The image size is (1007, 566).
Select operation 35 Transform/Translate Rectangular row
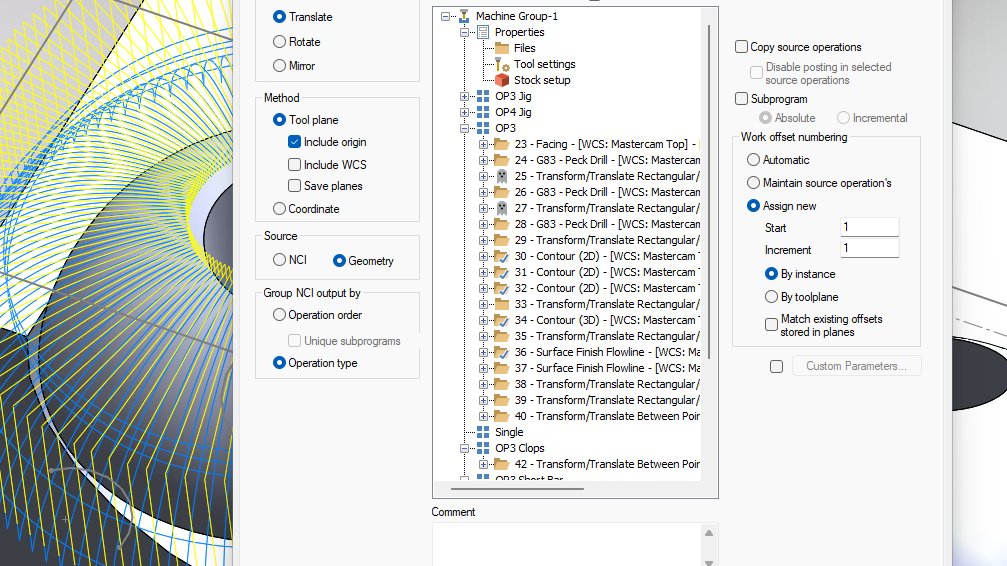(x=607, y=336)
